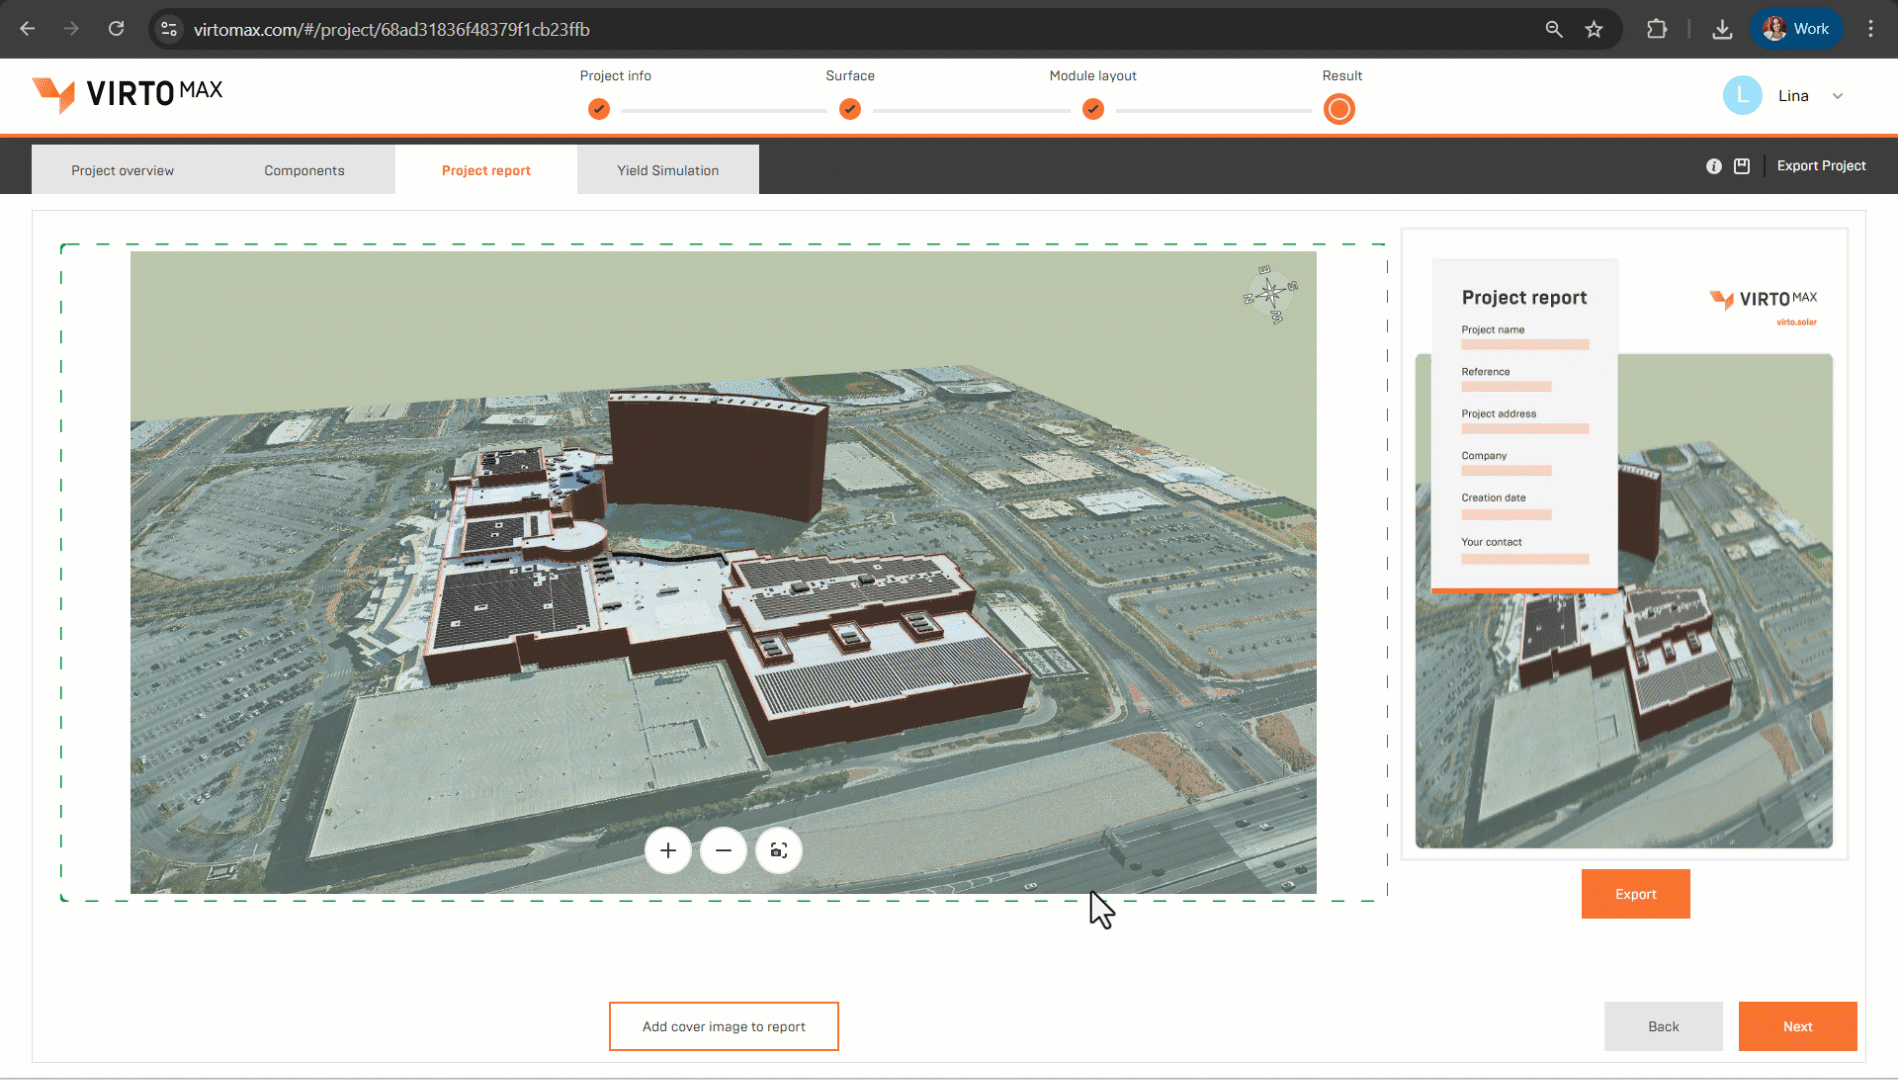Expand the Lina user account dropdown
This screenshot has width=1898, height=1080.
point(1837,96)
